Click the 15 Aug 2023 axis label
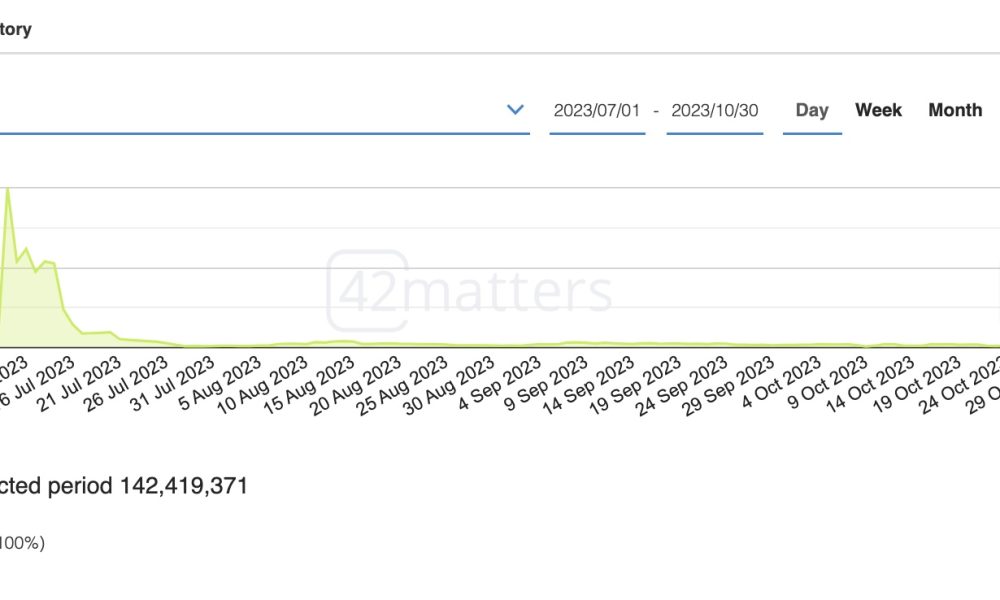Image resolution: width=1000 pixels, height=600 pixels. tap(309, 384)
